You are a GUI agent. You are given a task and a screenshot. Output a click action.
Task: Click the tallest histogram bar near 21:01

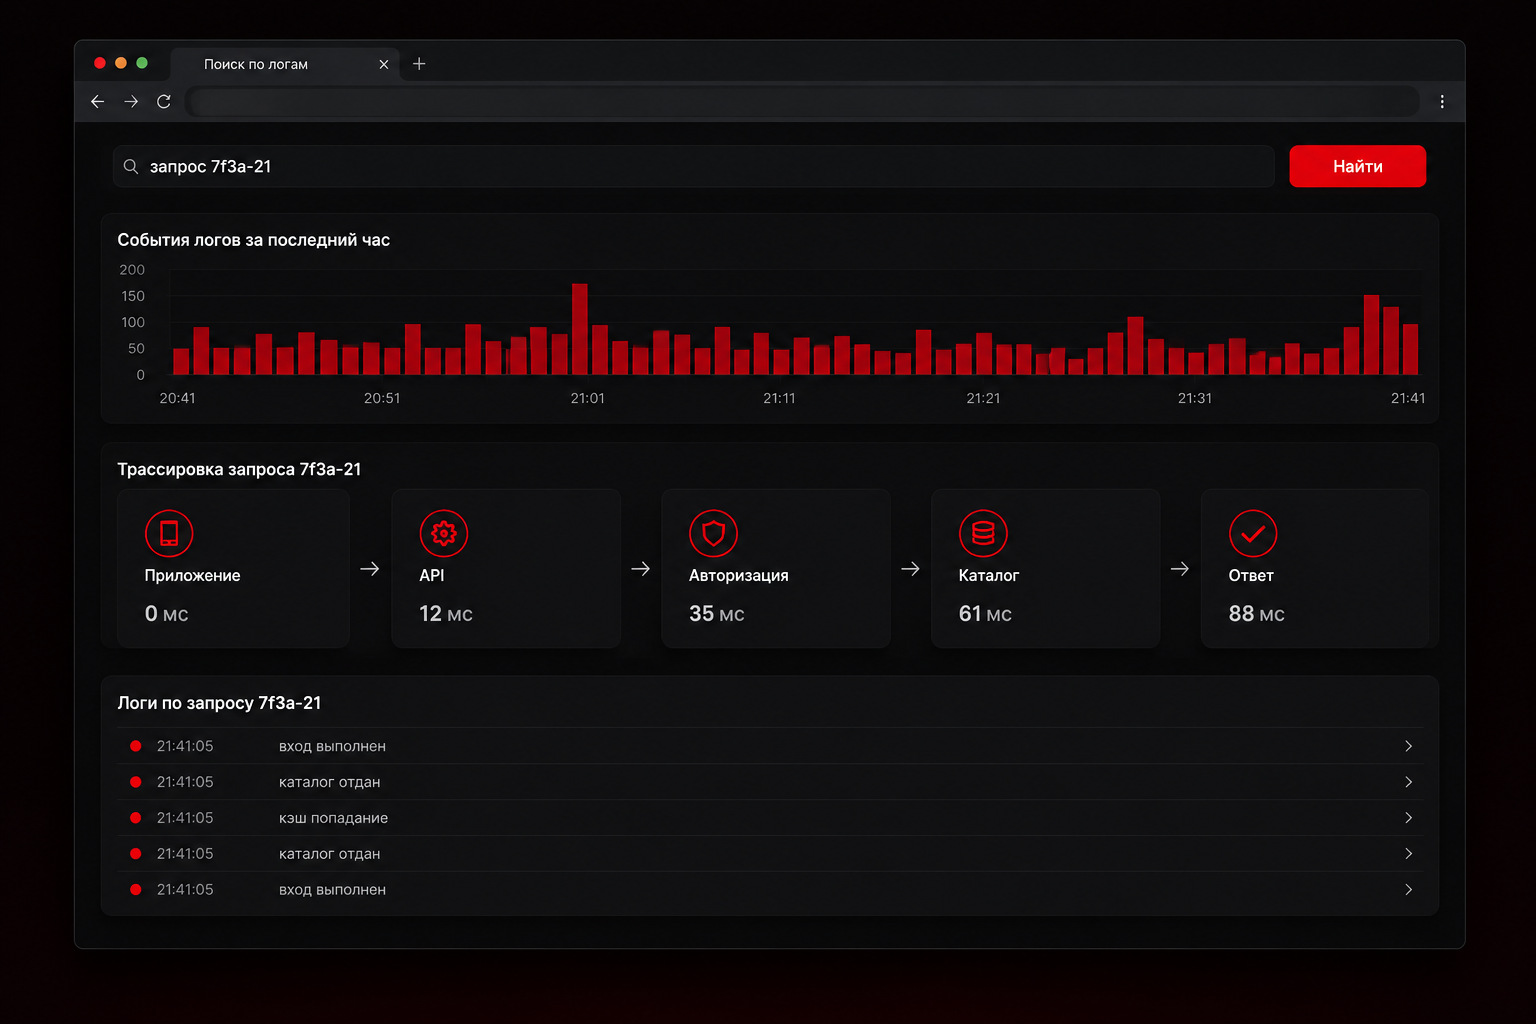click(x=580, y=329)
